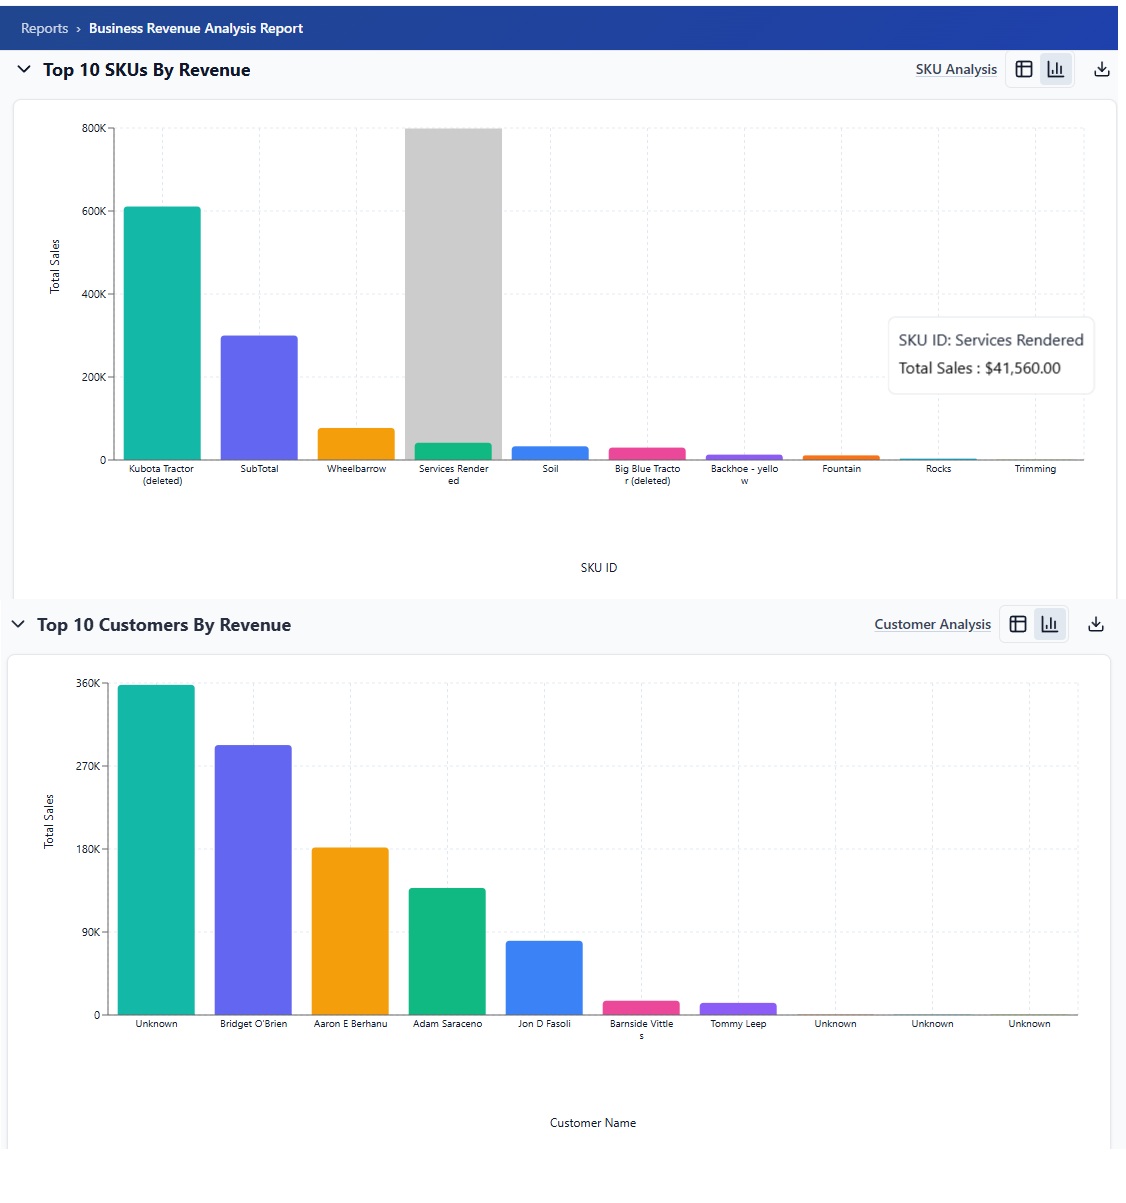Click the Adam Saraceno green bar
Viewport: 1126px width, 1203px height.
(447, 951)
